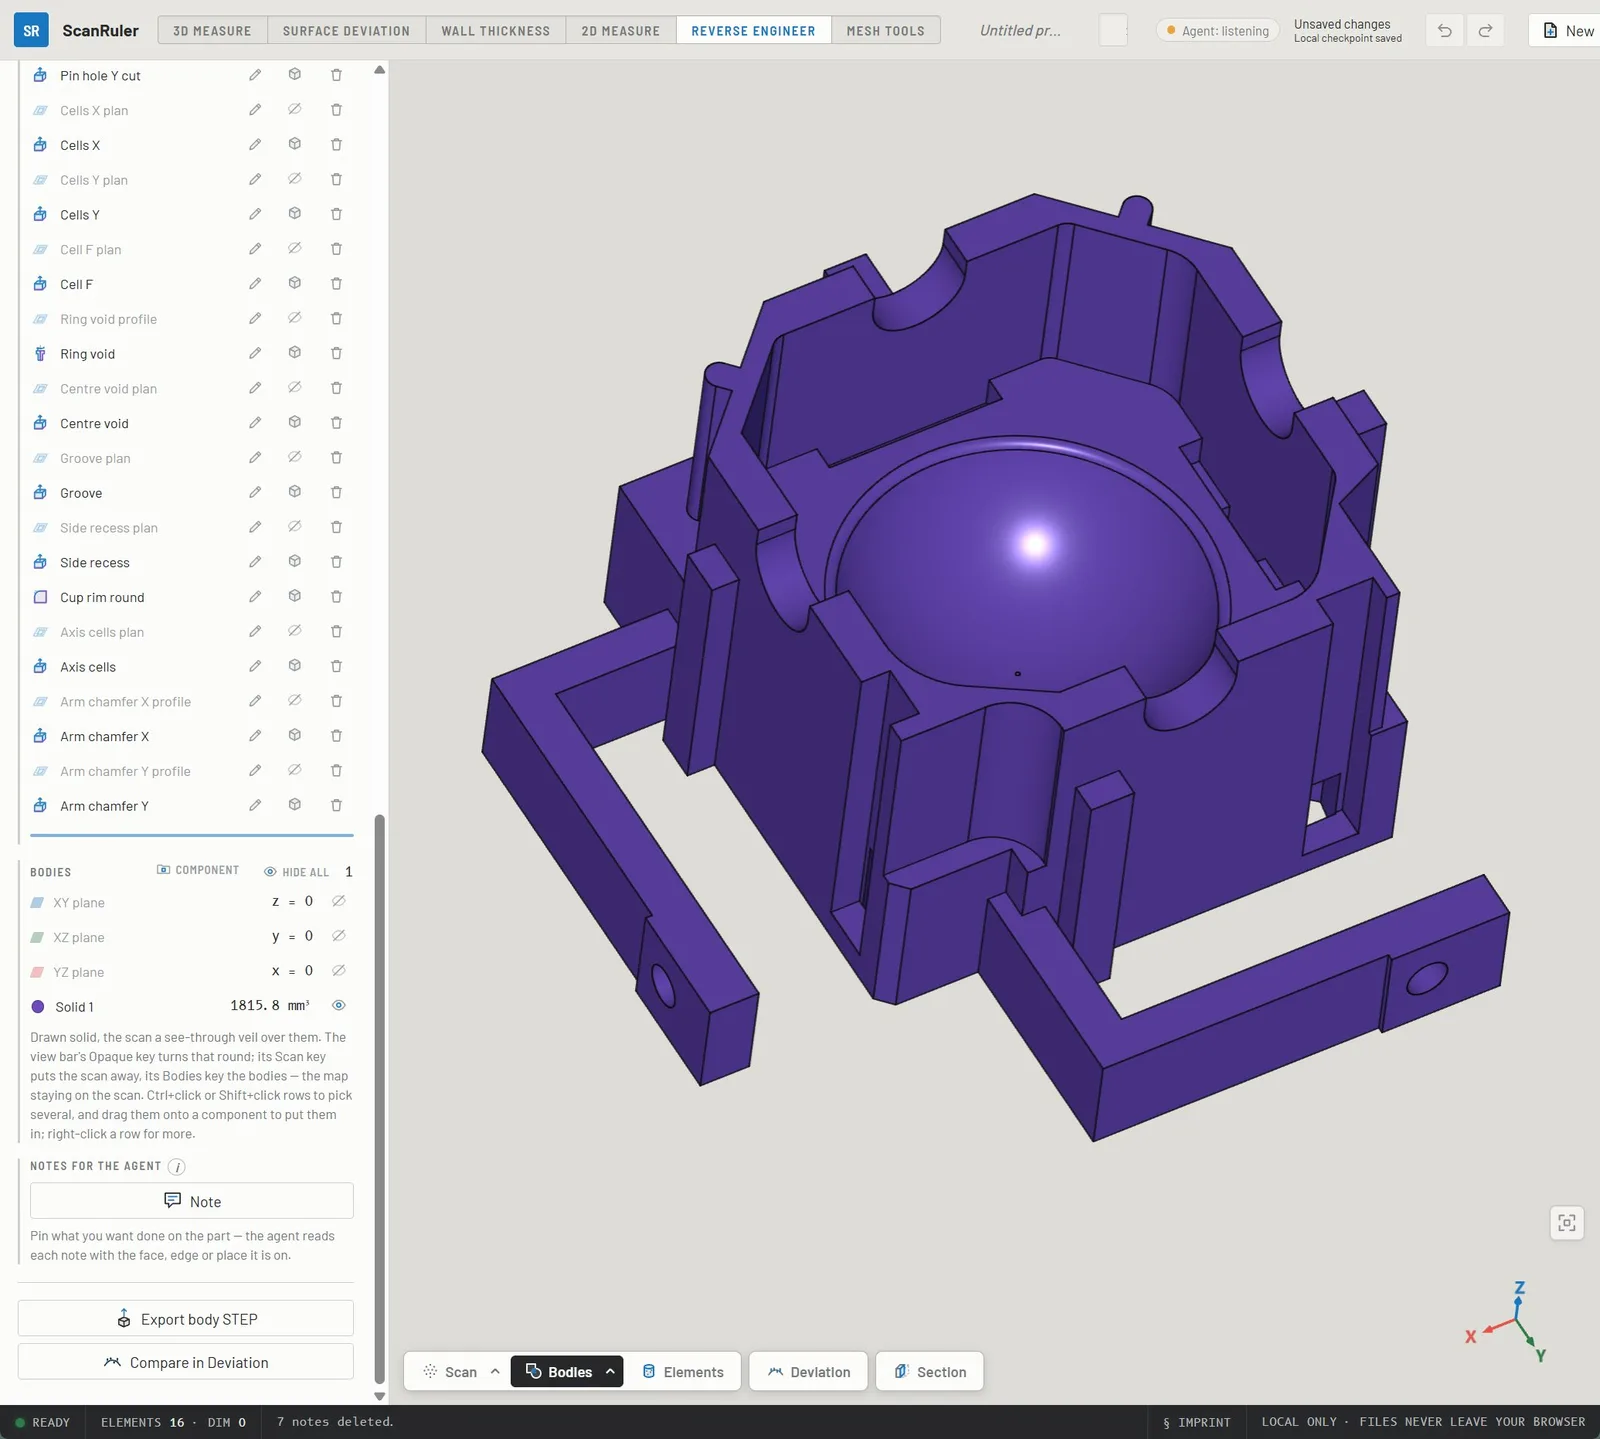Show the YZ plane

(339, 971)
